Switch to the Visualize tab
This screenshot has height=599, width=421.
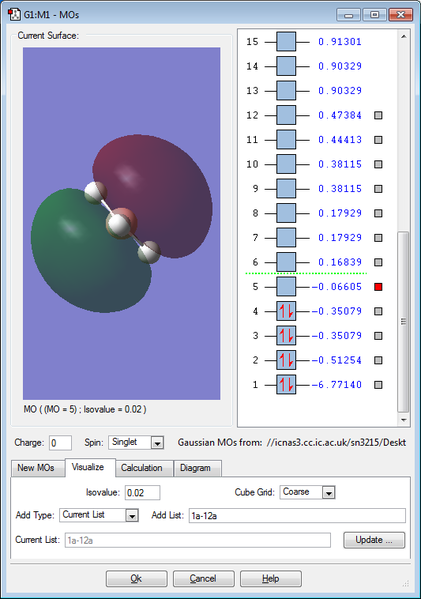click(x=90, y=467)
